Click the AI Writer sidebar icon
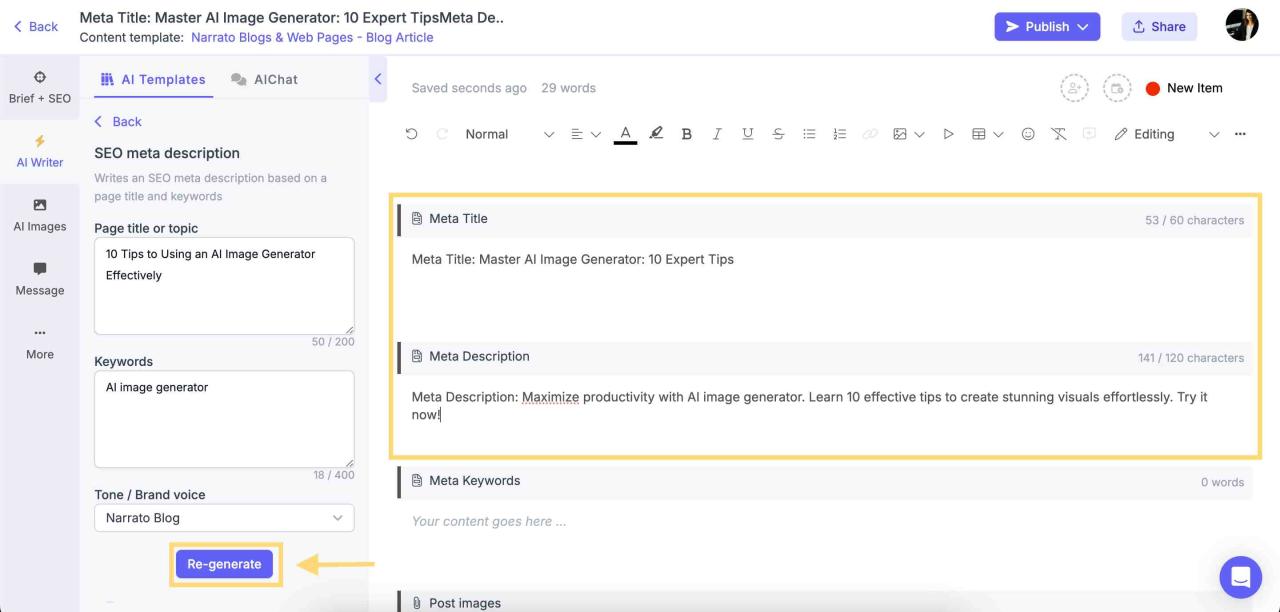The width and height of the screenshot is (1280, 612). click(x=40, y=150)
